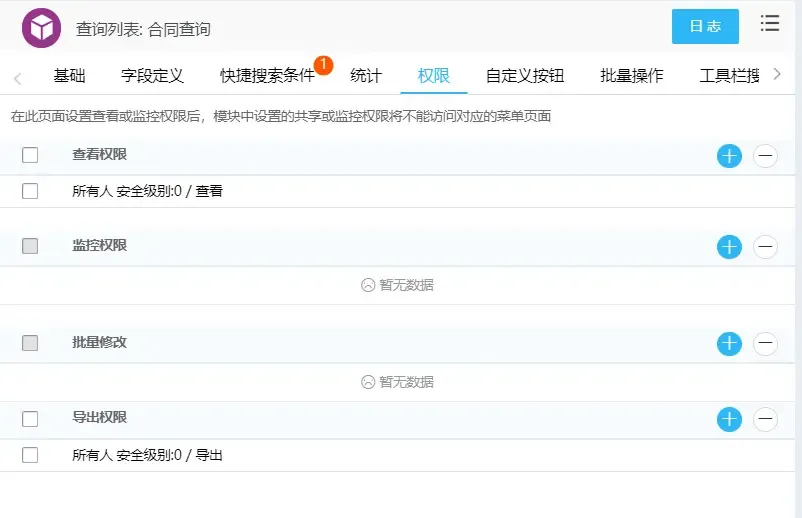
Task: Click the title 查询列表: 合同查询
Action: (x=143, y=29)
